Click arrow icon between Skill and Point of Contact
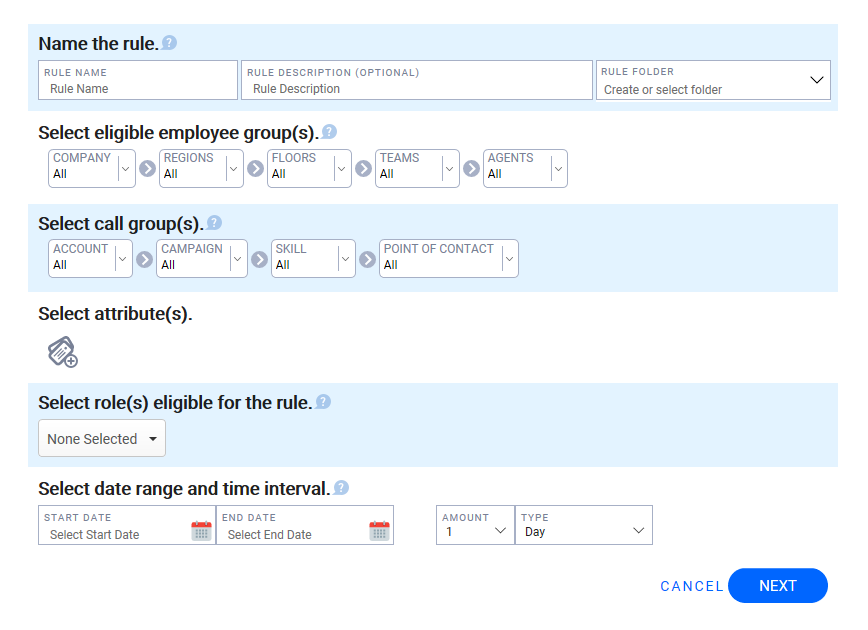Image resolution: width=868 pixels, height=630 pixels. point(367,259)
